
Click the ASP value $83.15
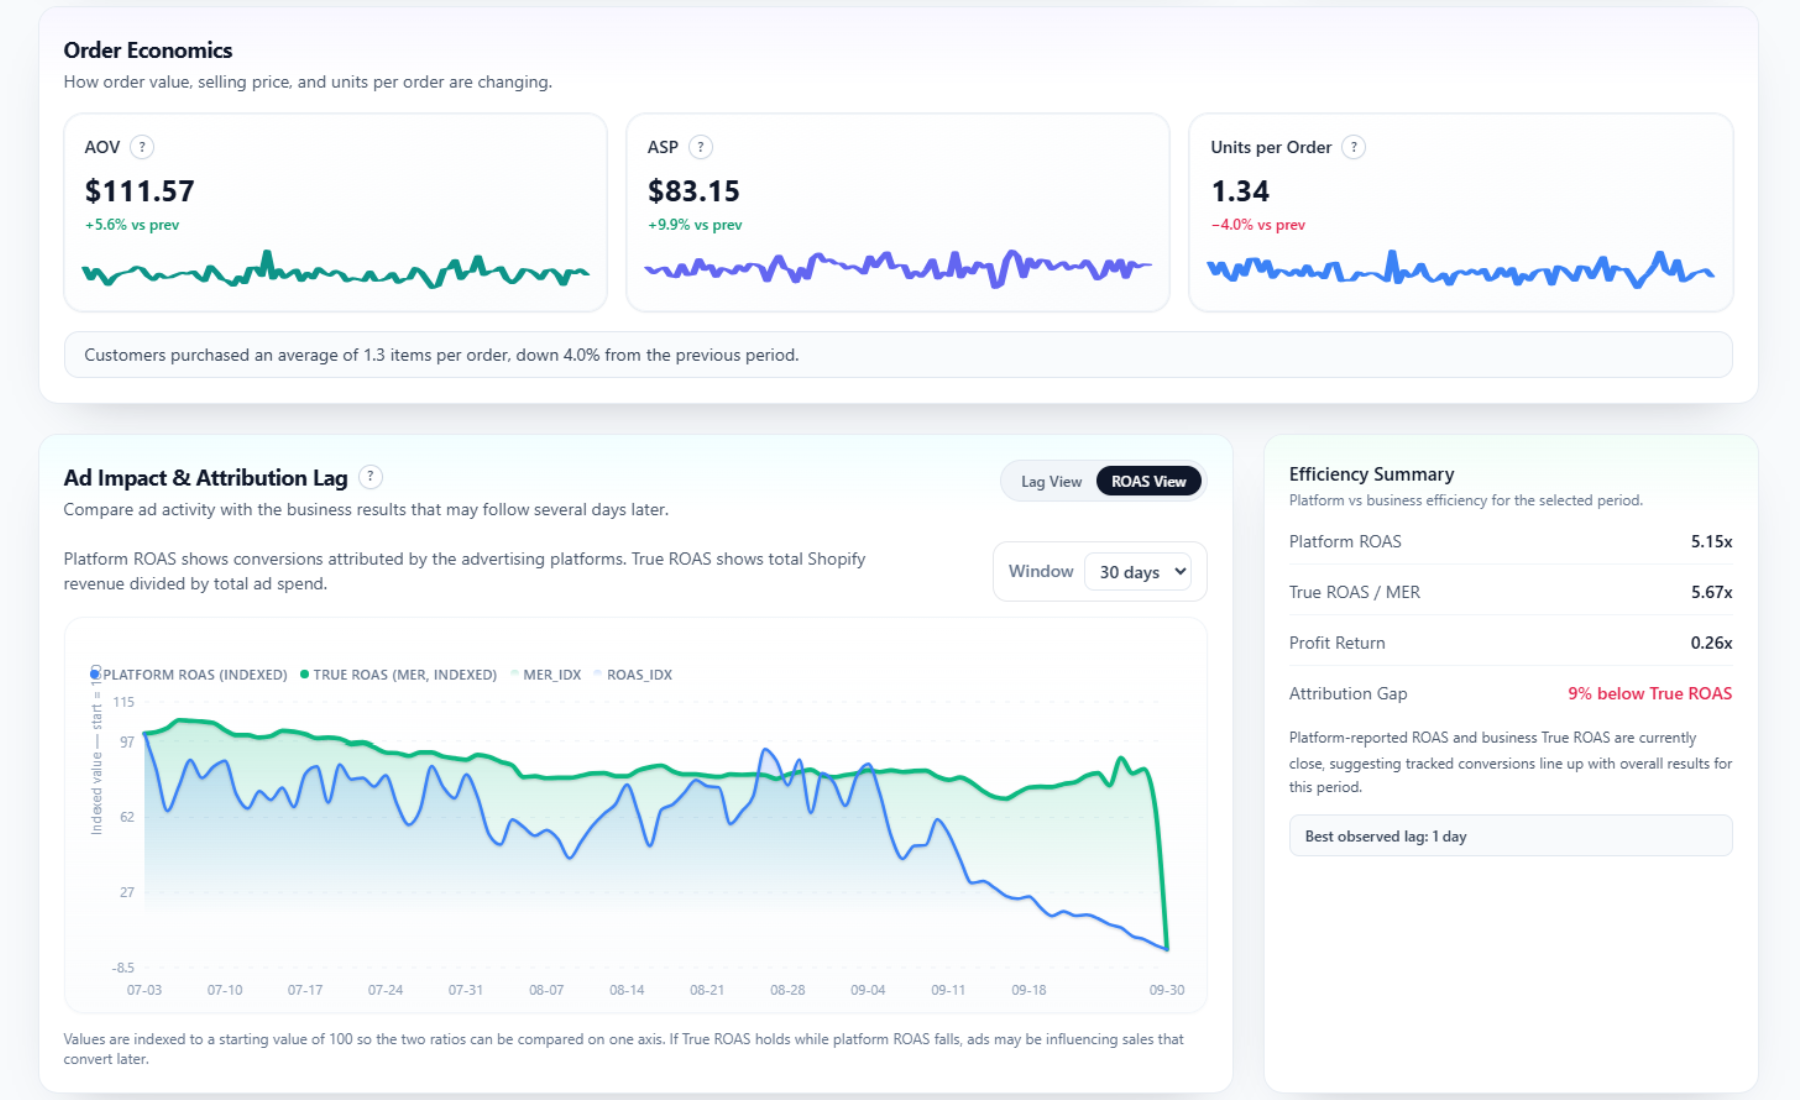coord(693,191)
